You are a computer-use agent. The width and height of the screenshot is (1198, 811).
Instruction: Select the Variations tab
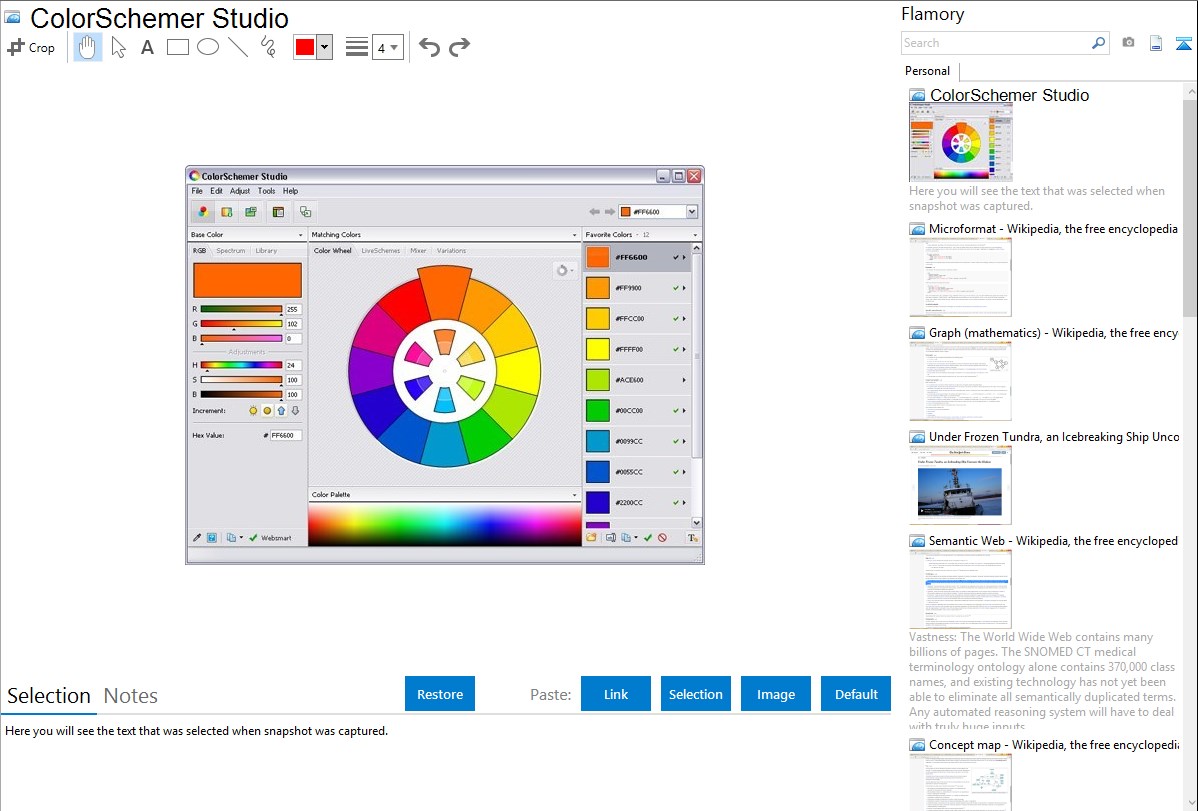click(451, 251)
